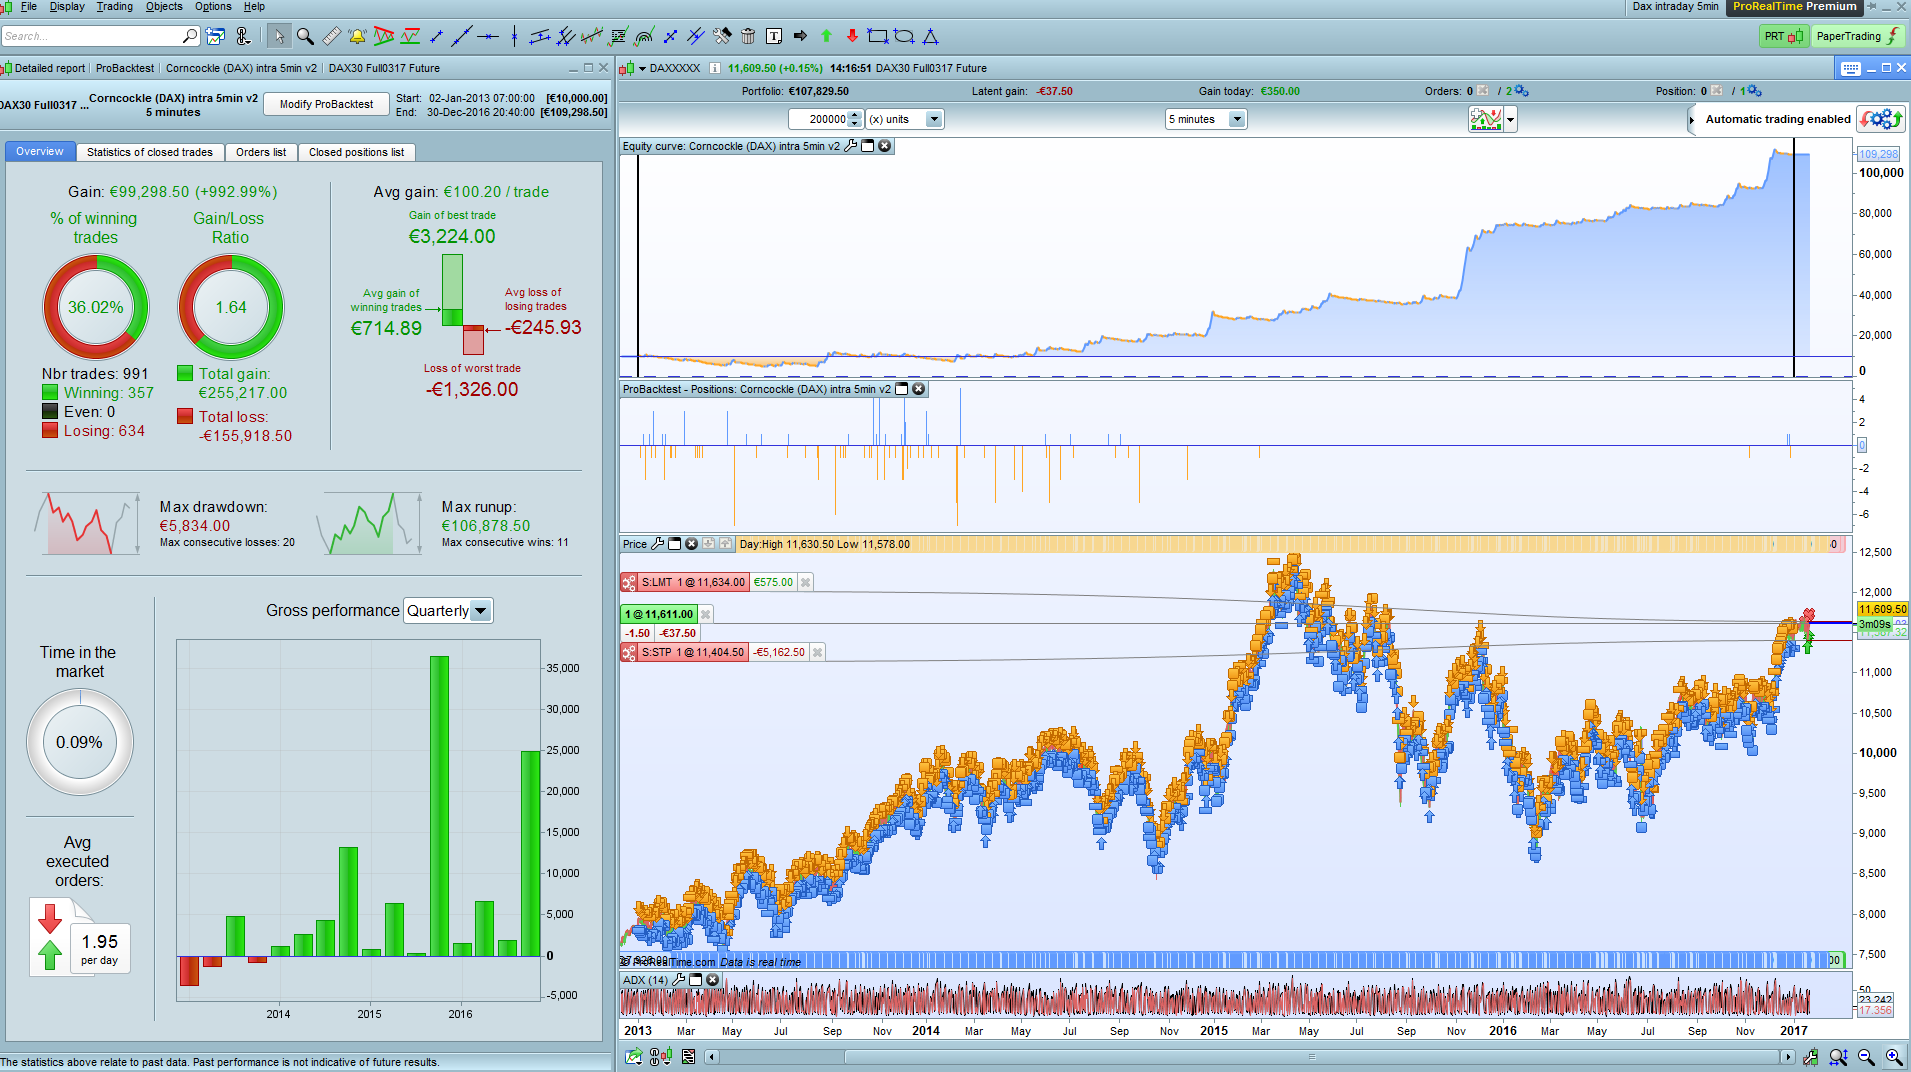Screen dimensions: 1911x1072
Task: Click in the Search input field
Action: pos(92,37)
